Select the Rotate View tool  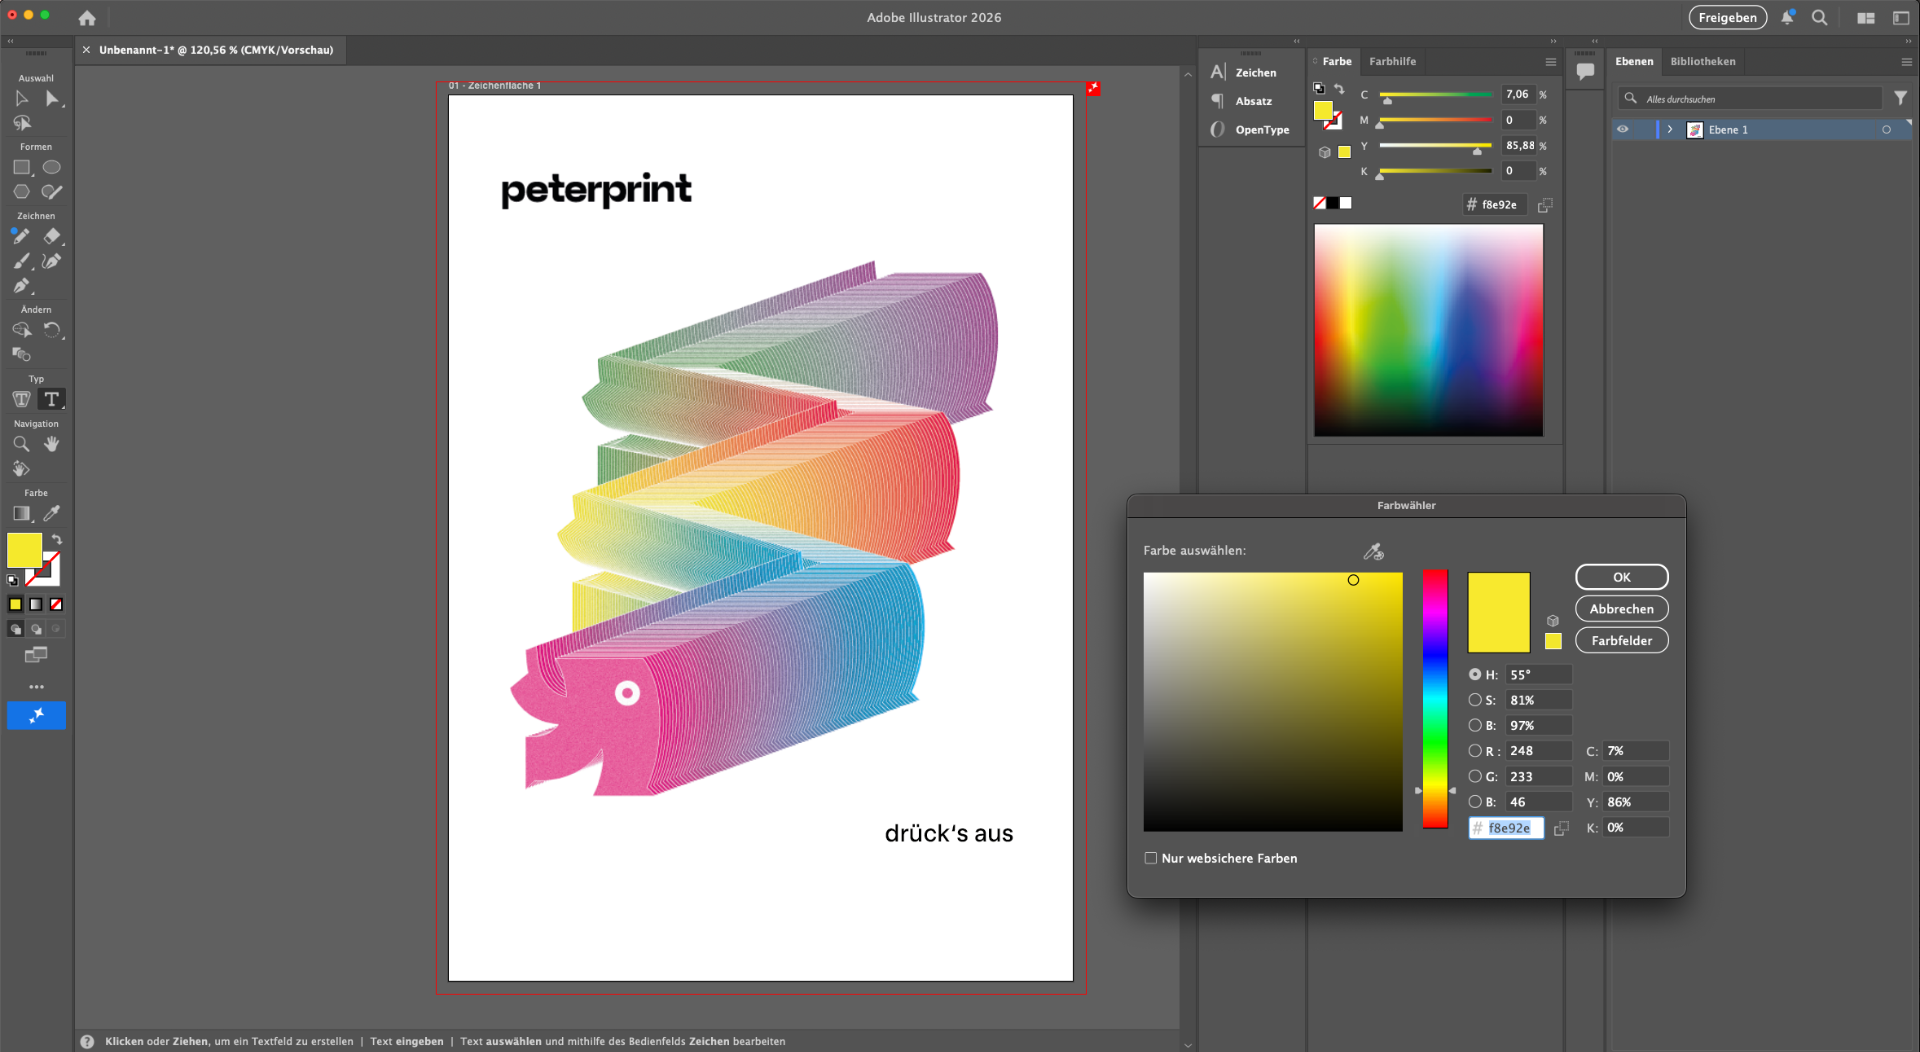(x=21, y=468)
